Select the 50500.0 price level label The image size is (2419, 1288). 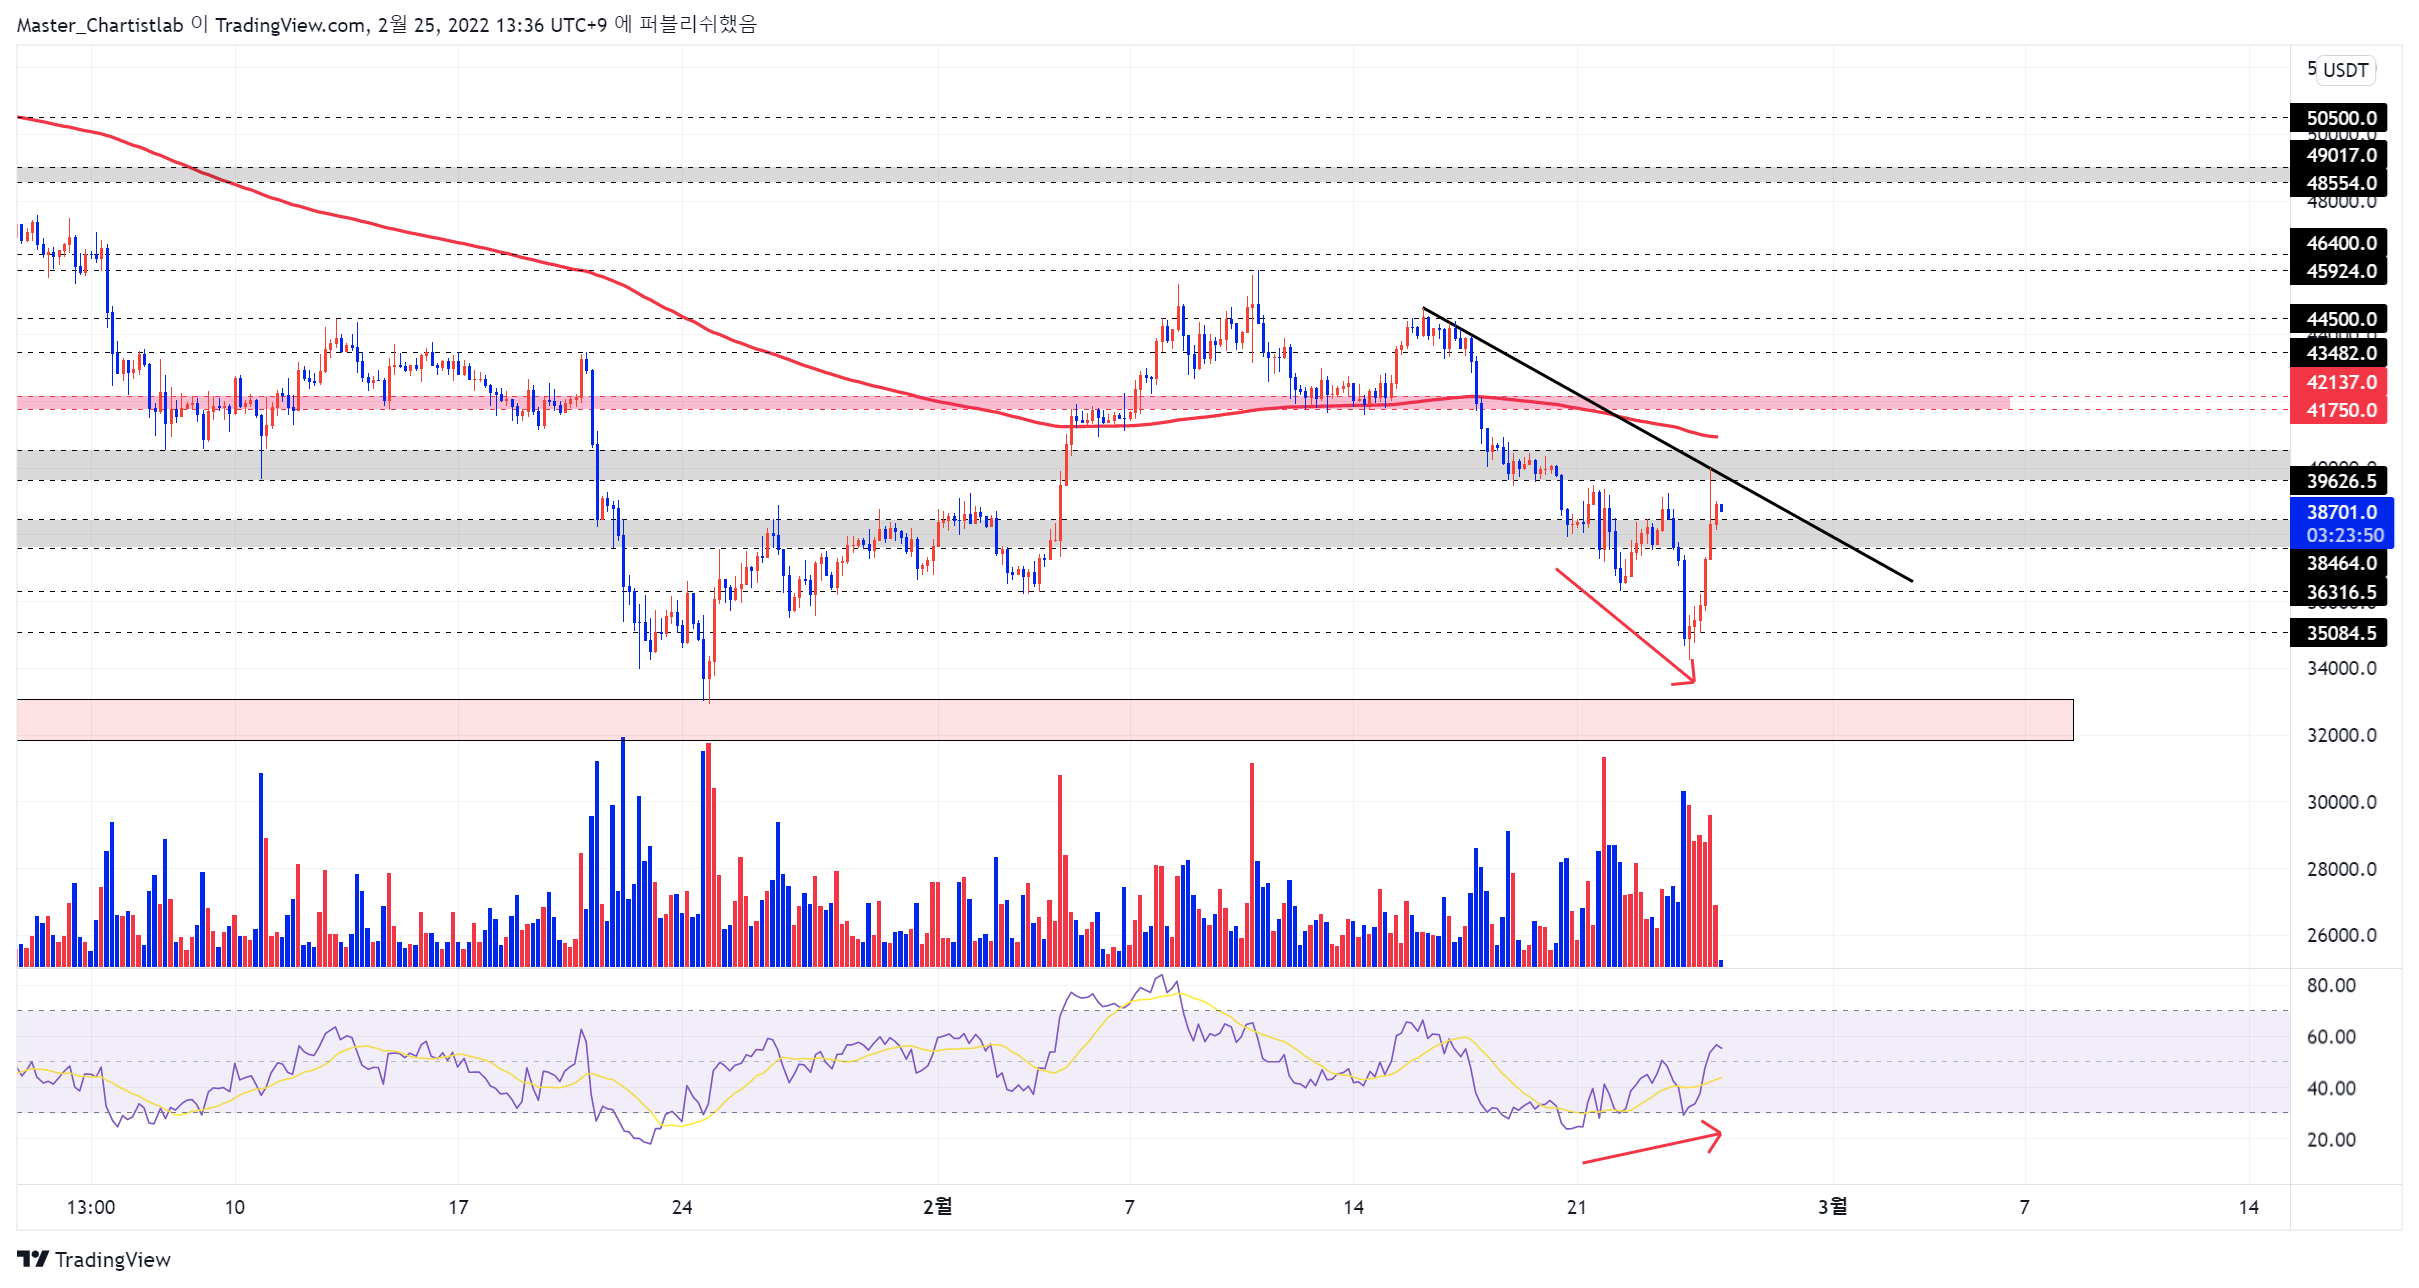[x=2339, y=118]
